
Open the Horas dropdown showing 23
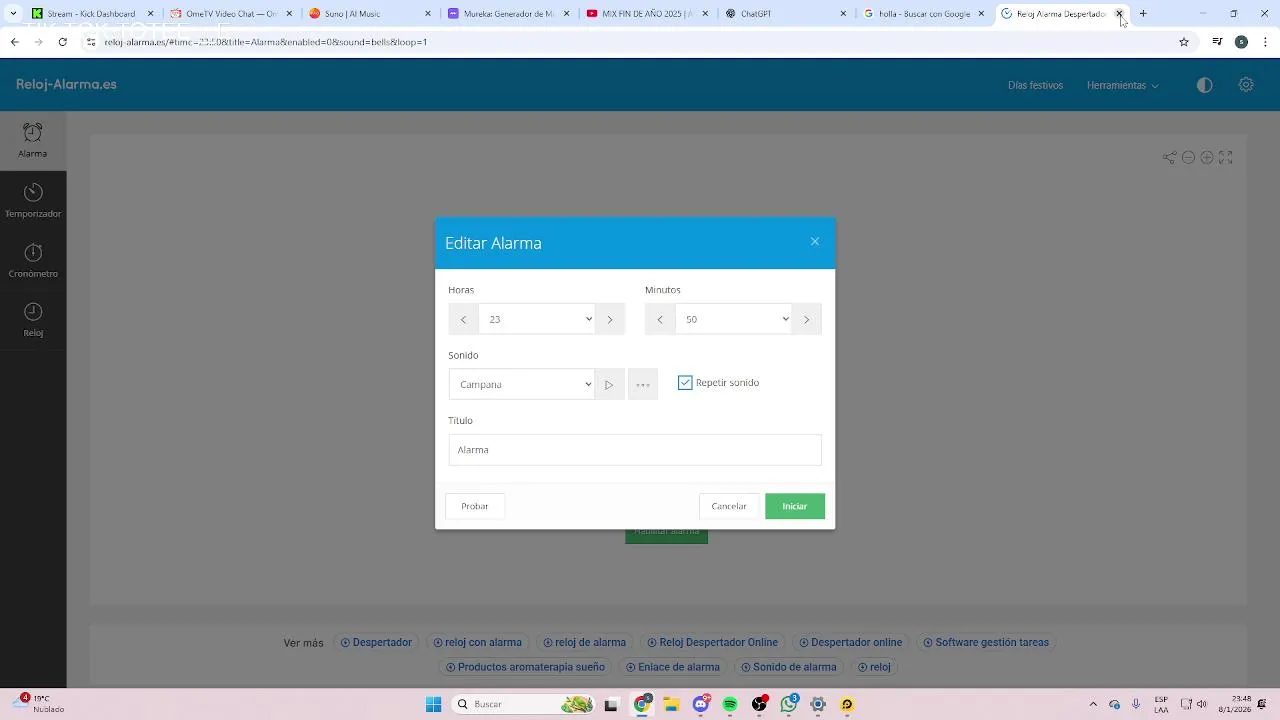coord(537,320)
